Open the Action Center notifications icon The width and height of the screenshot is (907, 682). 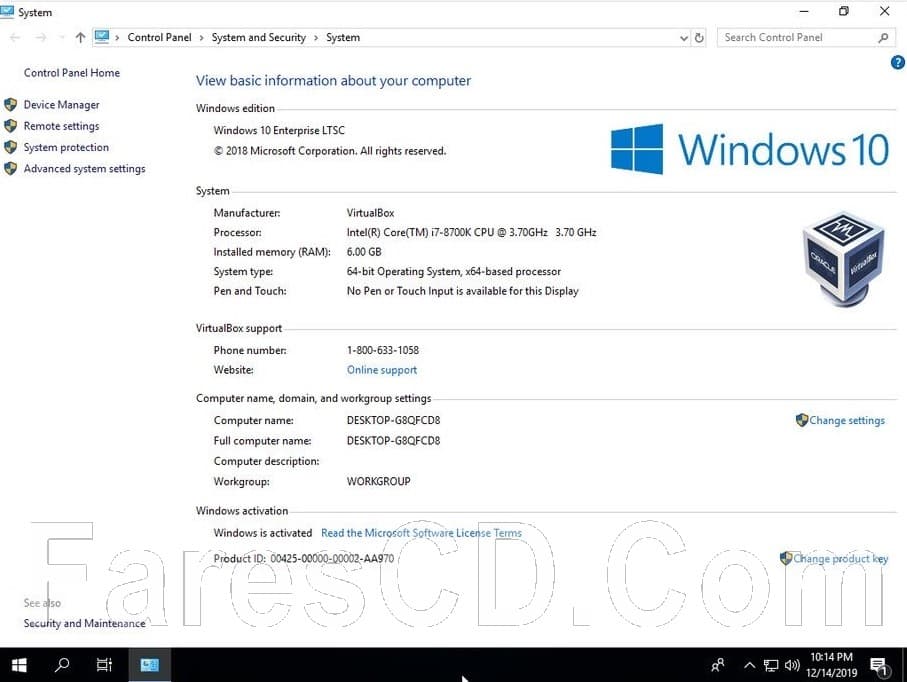tap(879, 666)
